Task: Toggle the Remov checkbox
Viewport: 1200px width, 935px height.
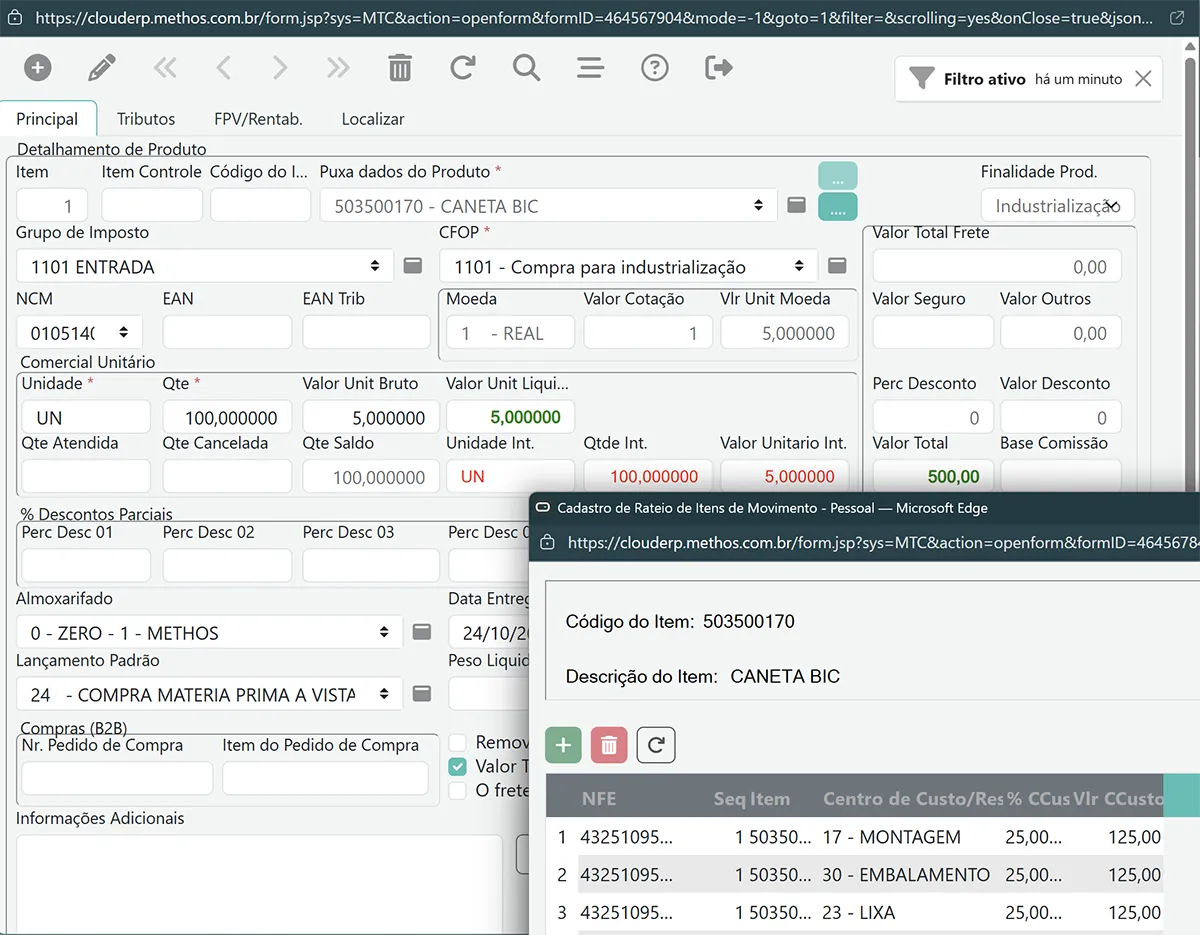Action: (458, 743)
